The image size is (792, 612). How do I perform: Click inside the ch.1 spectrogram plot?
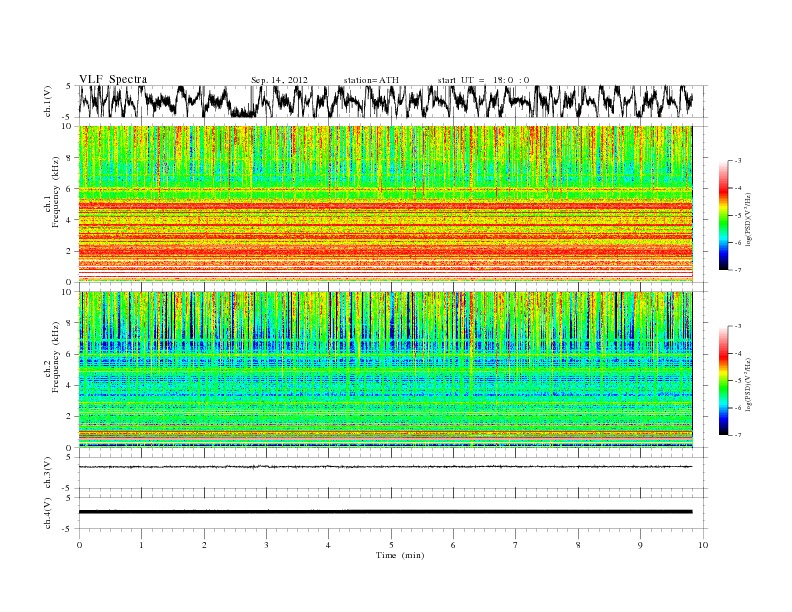[386, 204]
